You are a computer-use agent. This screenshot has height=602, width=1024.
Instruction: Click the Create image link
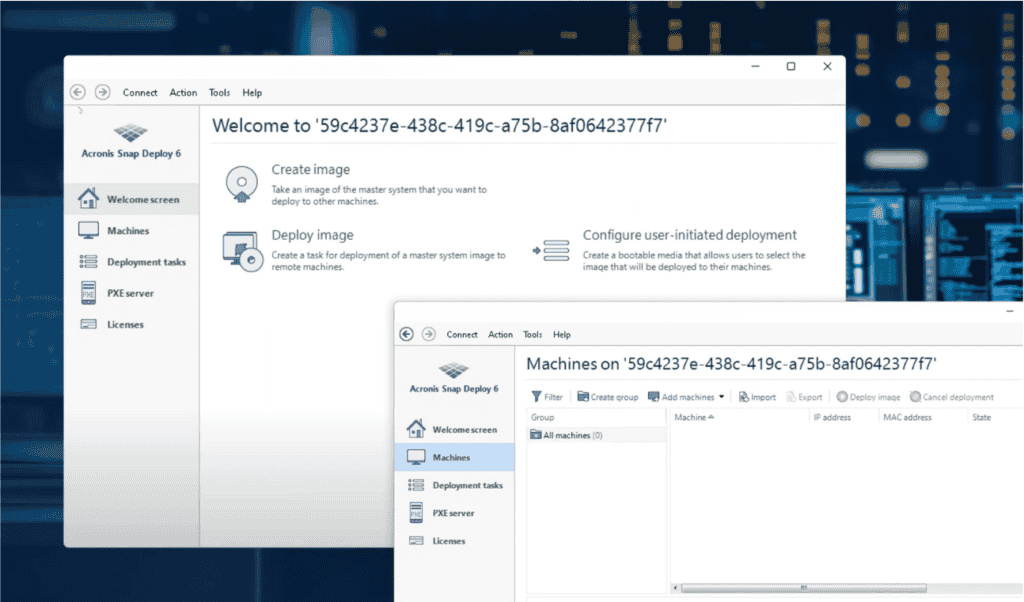(311, 170)
